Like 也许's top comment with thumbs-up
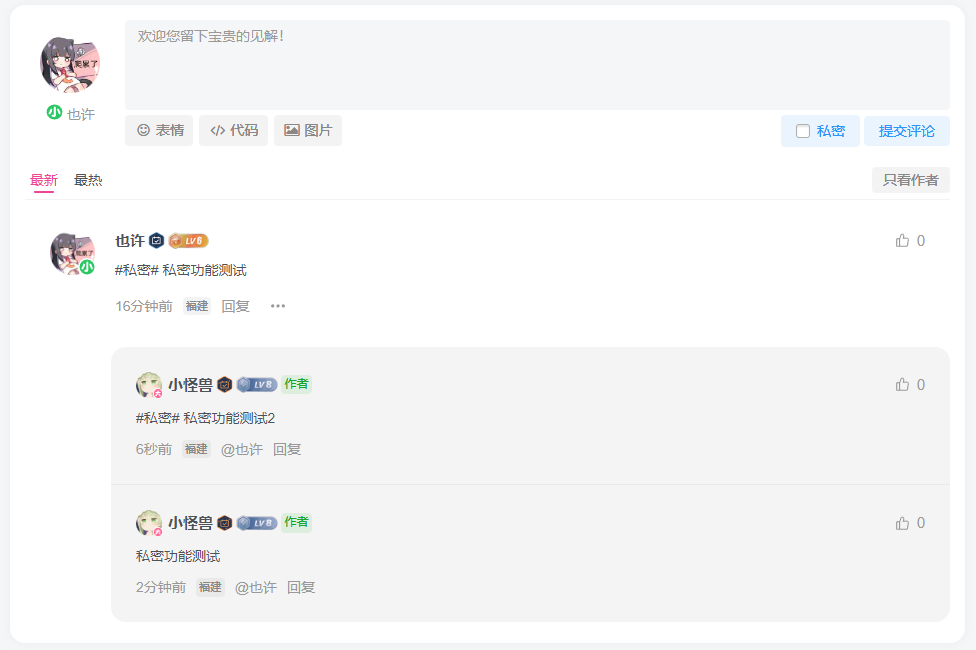Viewport: 976px width, 650px height. pyautogui.click(x=902, y=240)
